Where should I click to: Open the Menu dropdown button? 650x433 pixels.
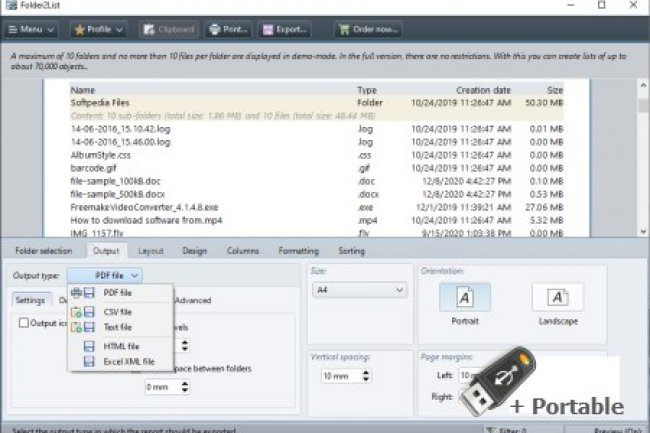[31, 29]
